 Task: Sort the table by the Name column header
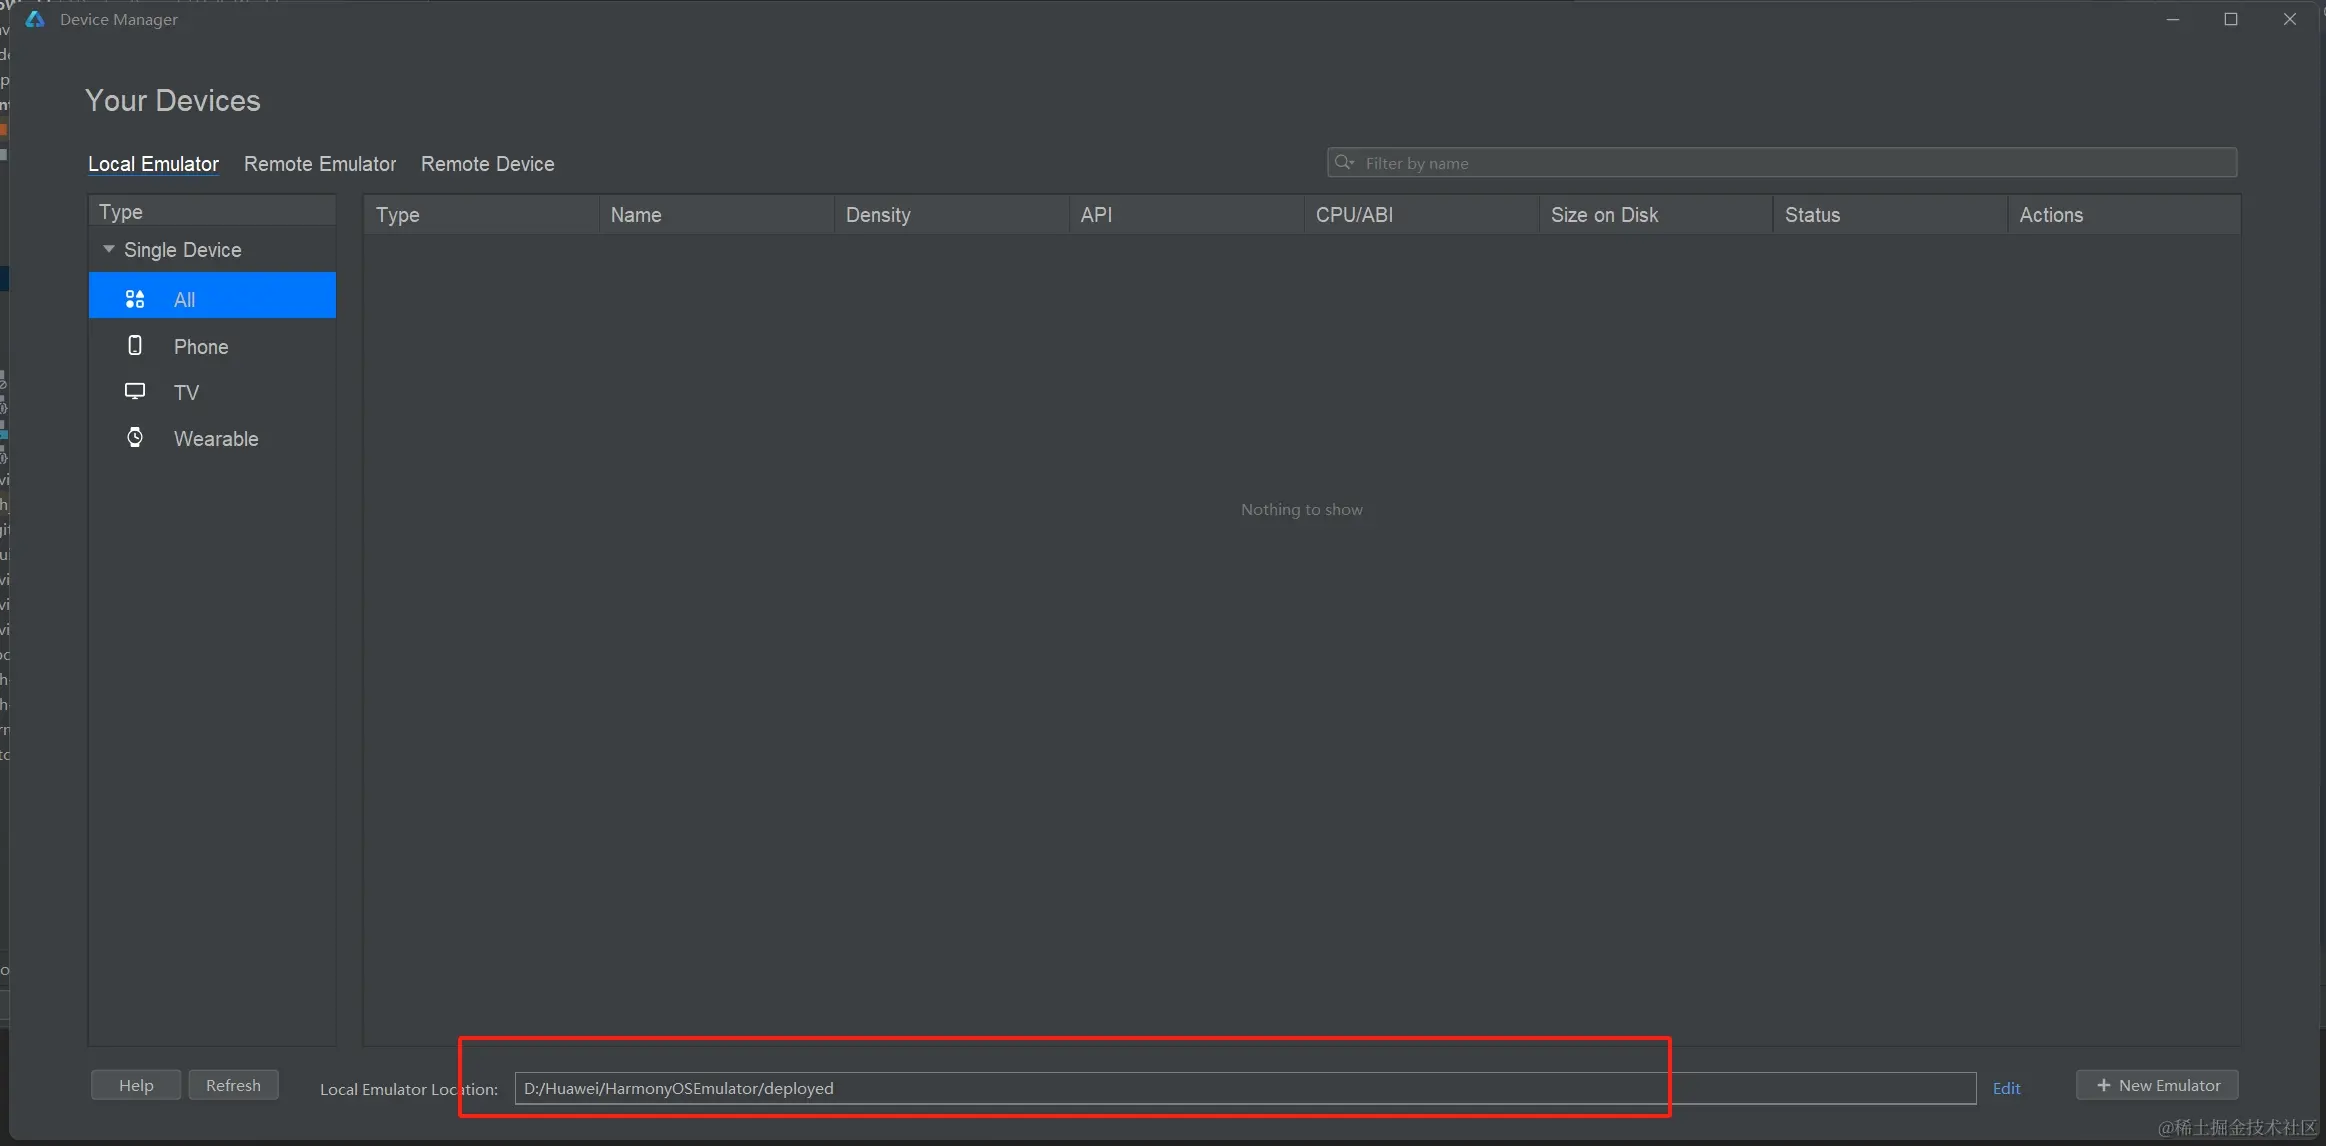point(636,215)
